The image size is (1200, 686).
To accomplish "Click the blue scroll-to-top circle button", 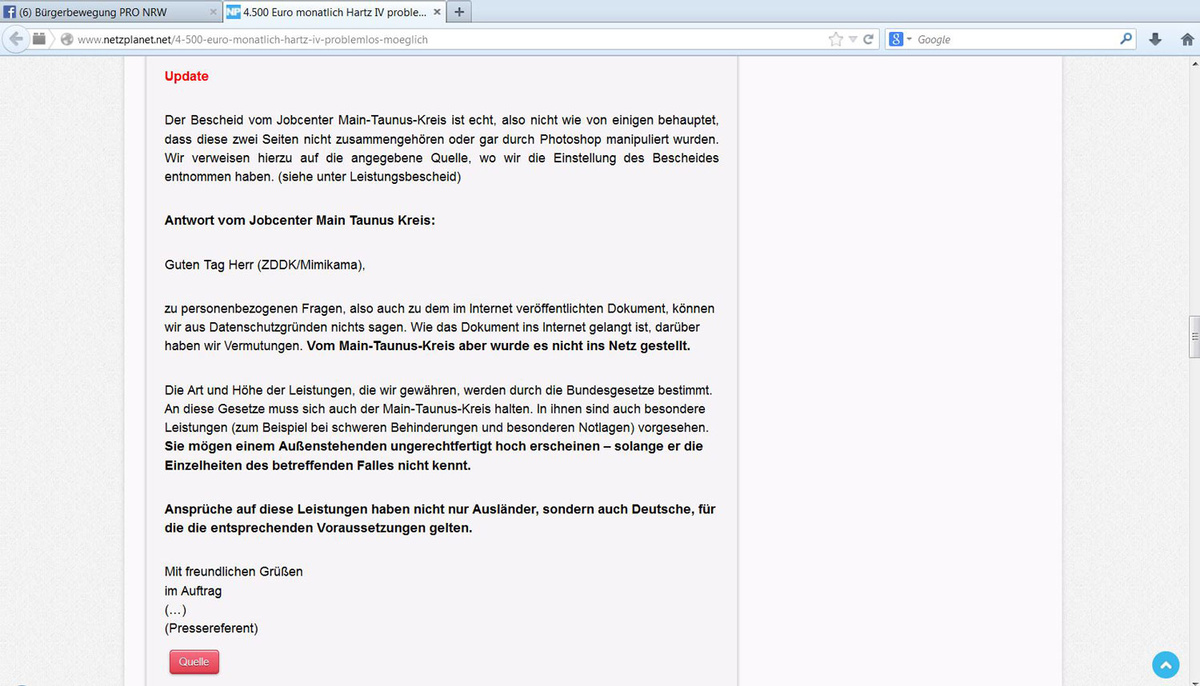I will 1166,664.
